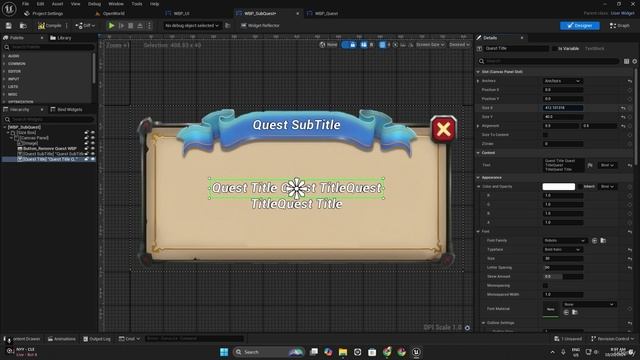This screenshot has width=640, height=360.
Task: Open the Content Drawer
Action: [22, 339]
